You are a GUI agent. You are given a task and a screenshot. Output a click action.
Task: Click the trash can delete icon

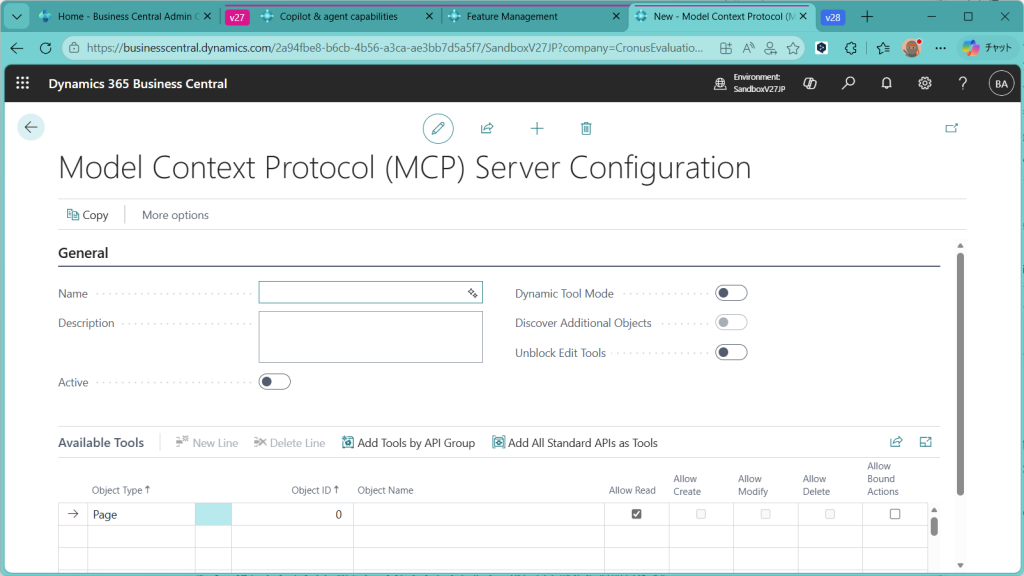click(x=586, y=128)
